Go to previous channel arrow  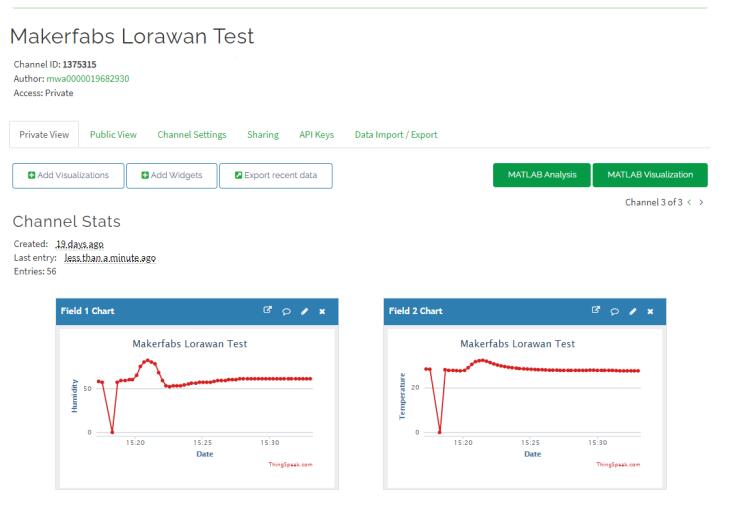click(689, 202)
